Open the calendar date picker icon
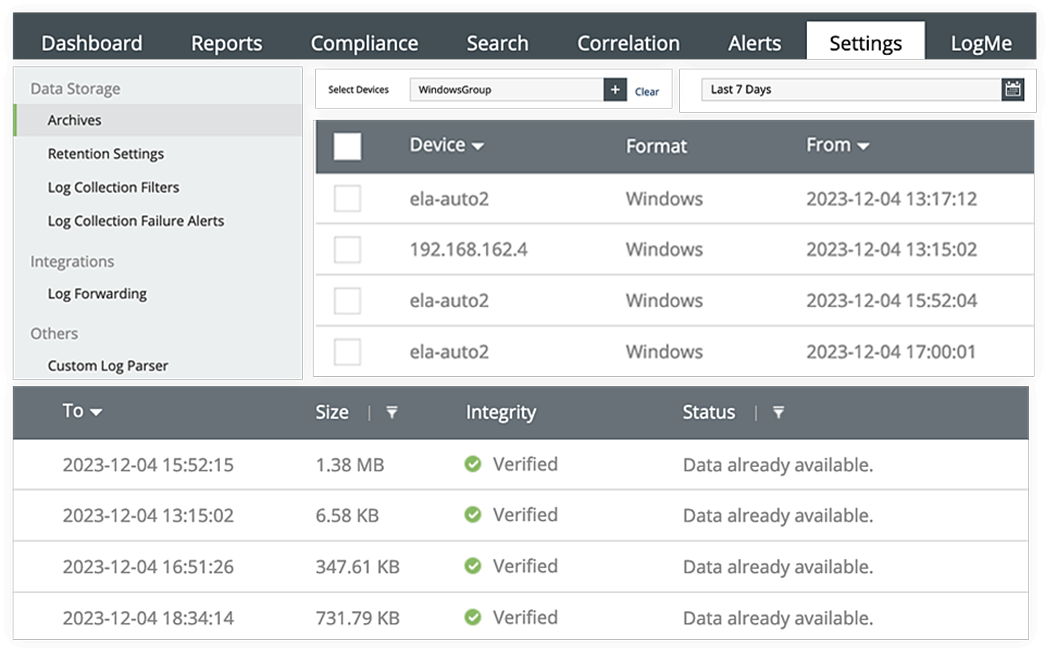Image resolution: width=1049 pixels, height=653 pixels. [x=1013, y=90]
